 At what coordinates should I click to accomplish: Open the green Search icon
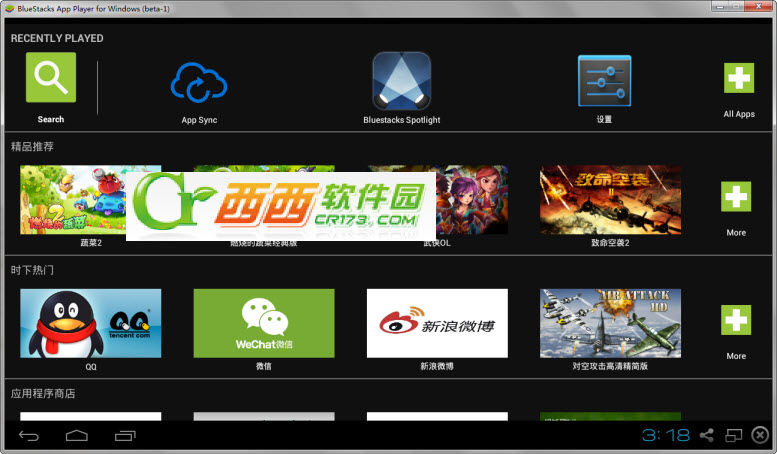(x=51, y=77)
